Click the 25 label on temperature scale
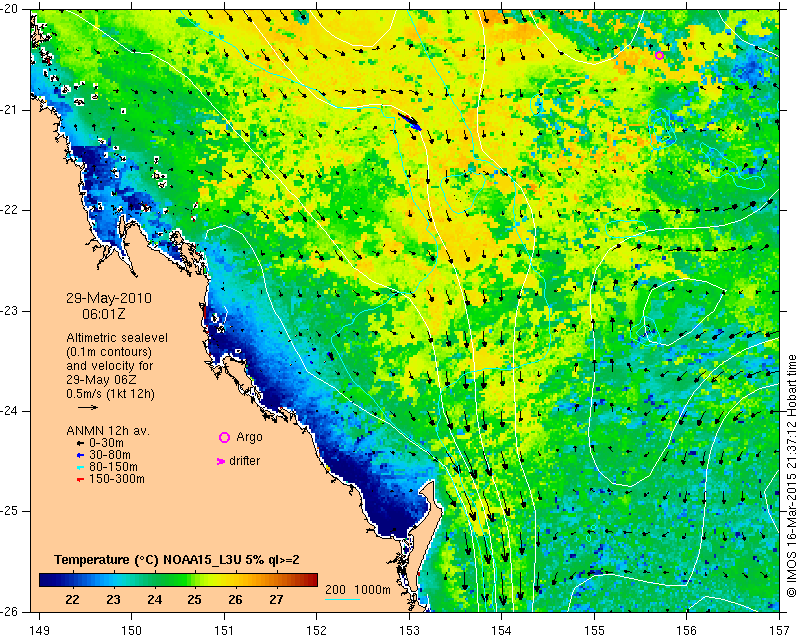Viewport: 800px width, 640px height. 194,599
